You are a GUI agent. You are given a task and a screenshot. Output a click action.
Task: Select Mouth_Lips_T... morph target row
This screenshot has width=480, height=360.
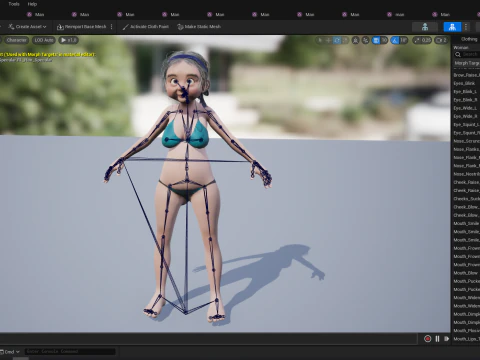466,339
